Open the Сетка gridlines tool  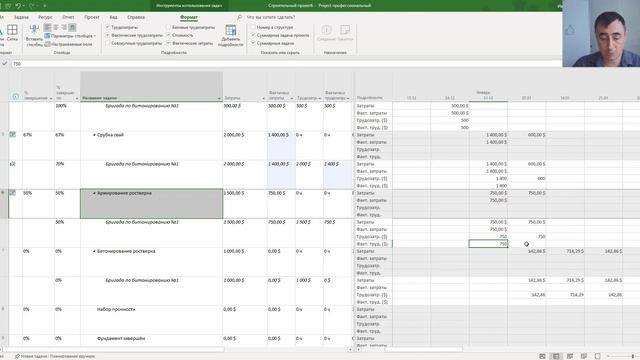(12, 33)
